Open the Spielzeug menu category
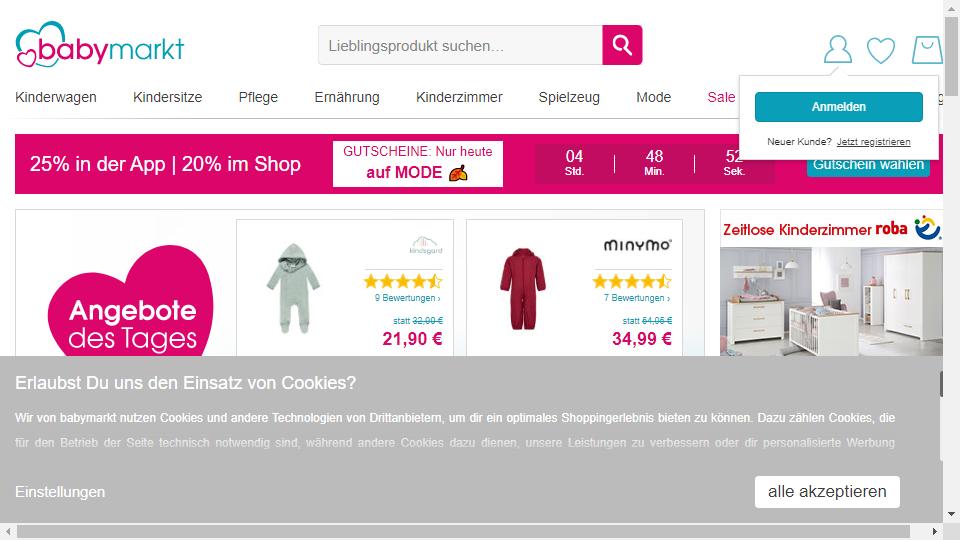This screenshot has height=540, width=960. point(569,97)
